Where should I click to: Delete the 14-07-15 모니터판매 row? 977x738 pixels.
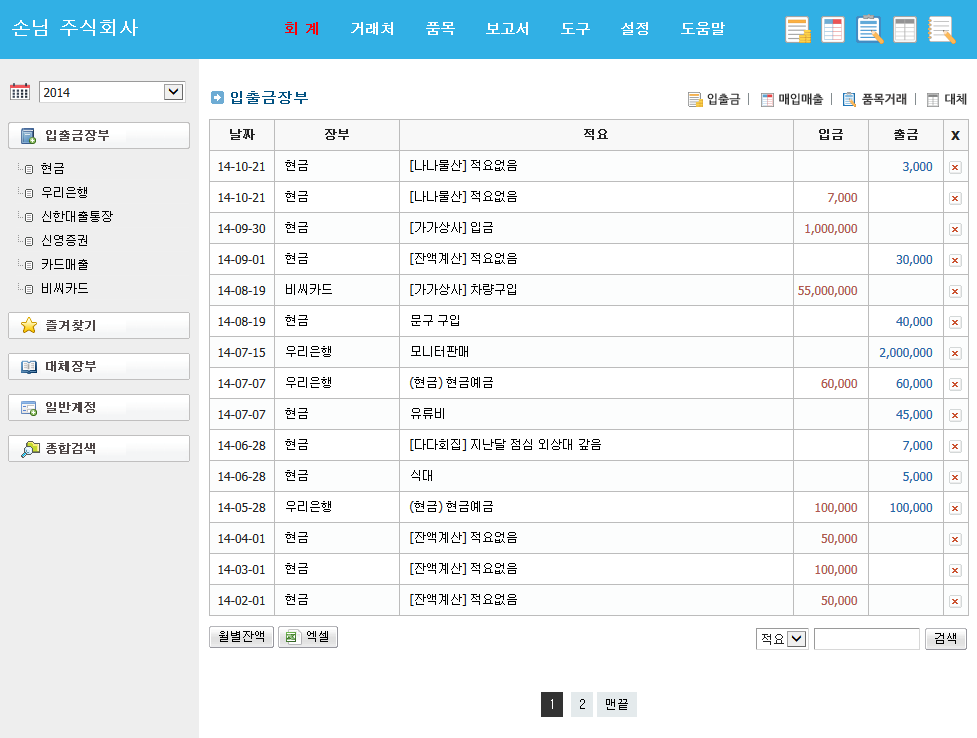tap(955, 353)
